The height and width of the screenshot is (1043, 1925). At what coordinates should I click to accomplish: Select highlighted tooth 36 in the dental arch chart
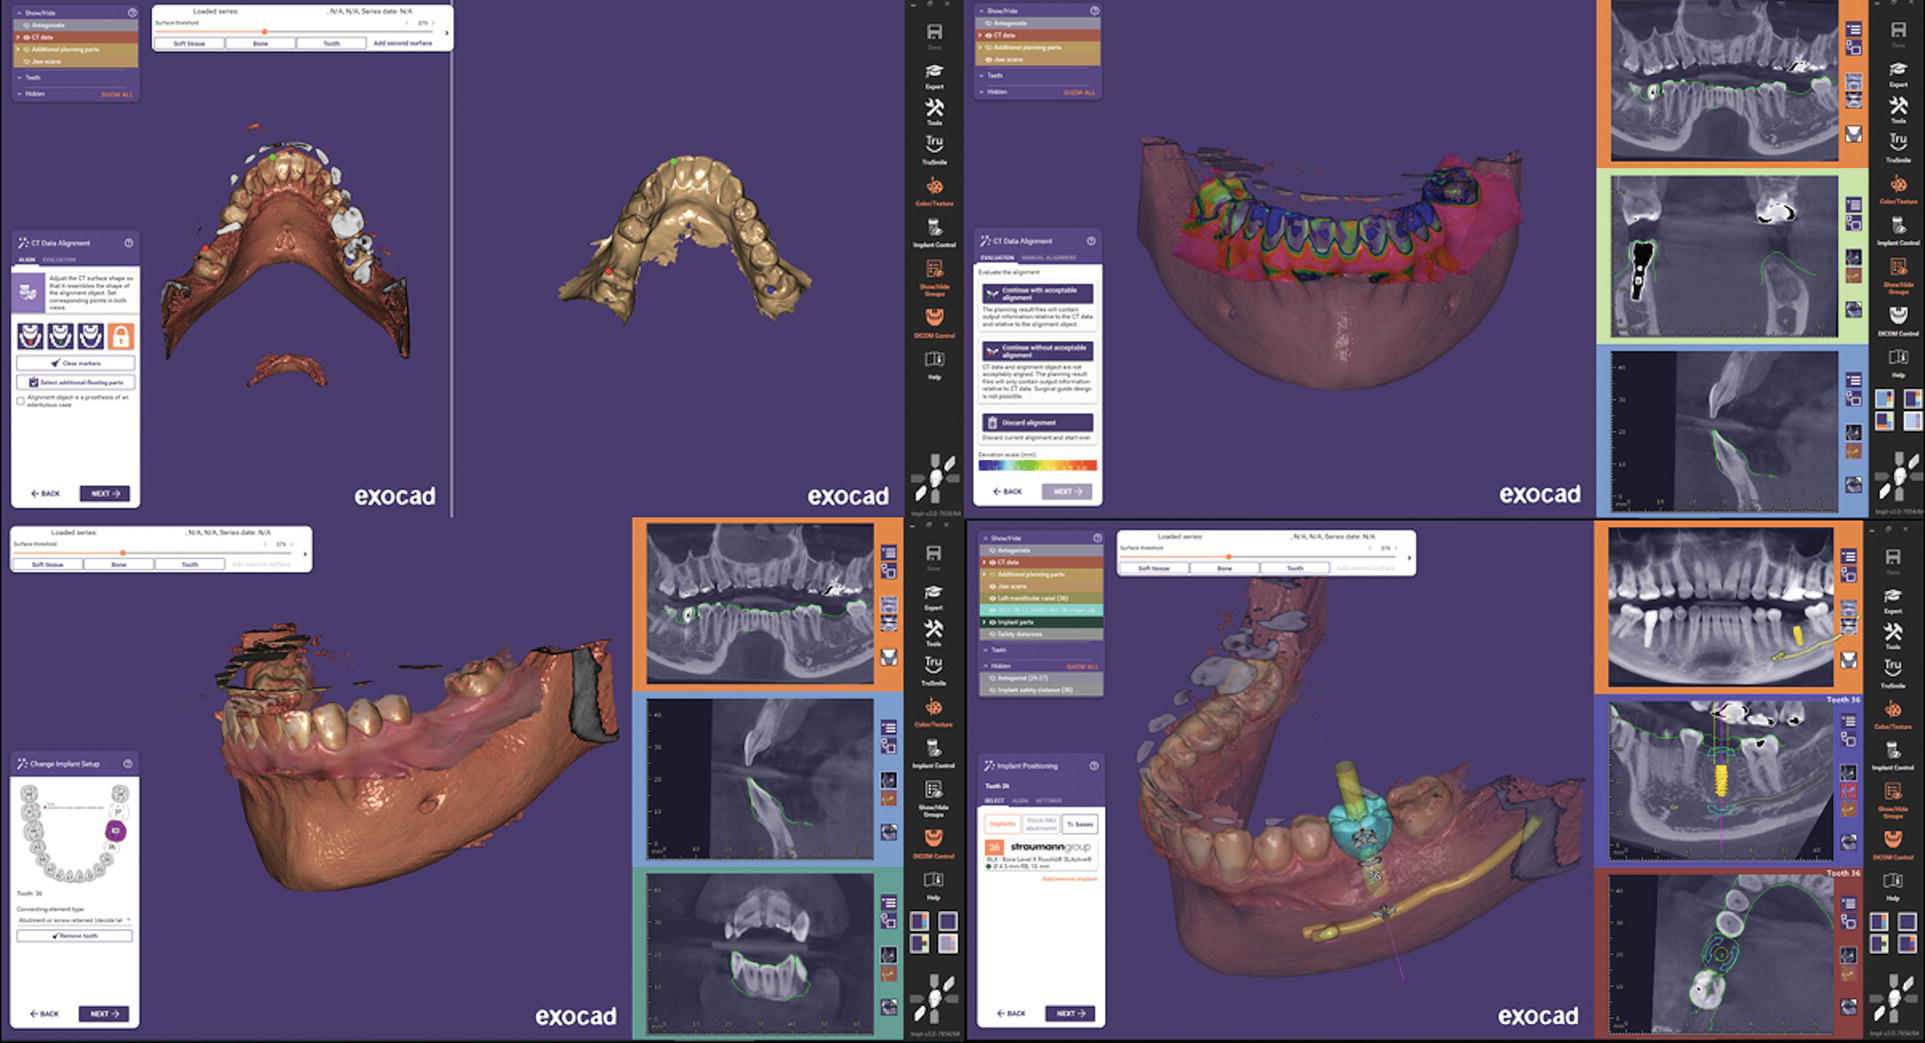[115, 831]
